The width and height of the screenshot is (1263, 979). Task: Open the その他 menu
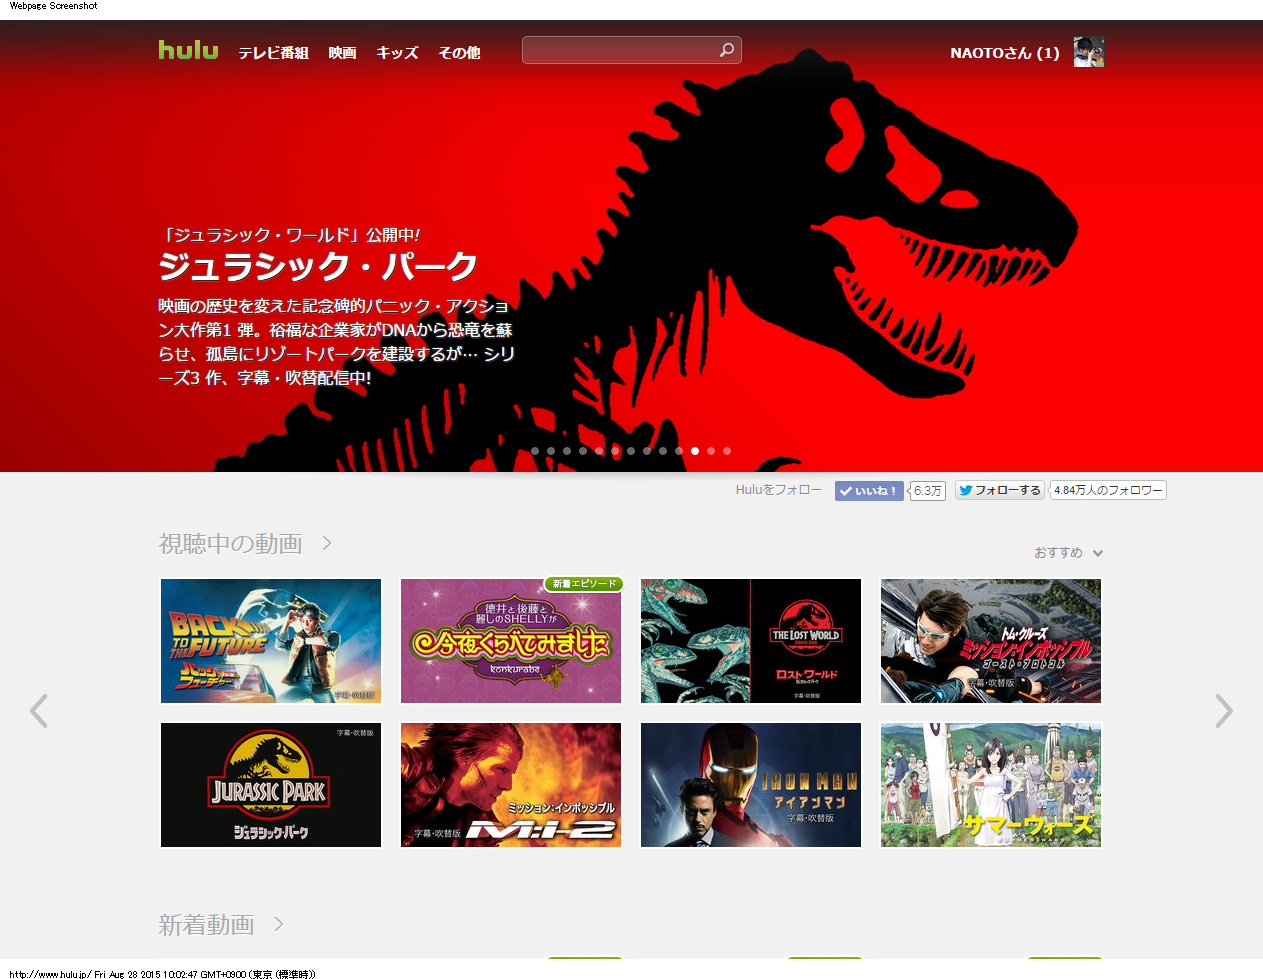459,53
